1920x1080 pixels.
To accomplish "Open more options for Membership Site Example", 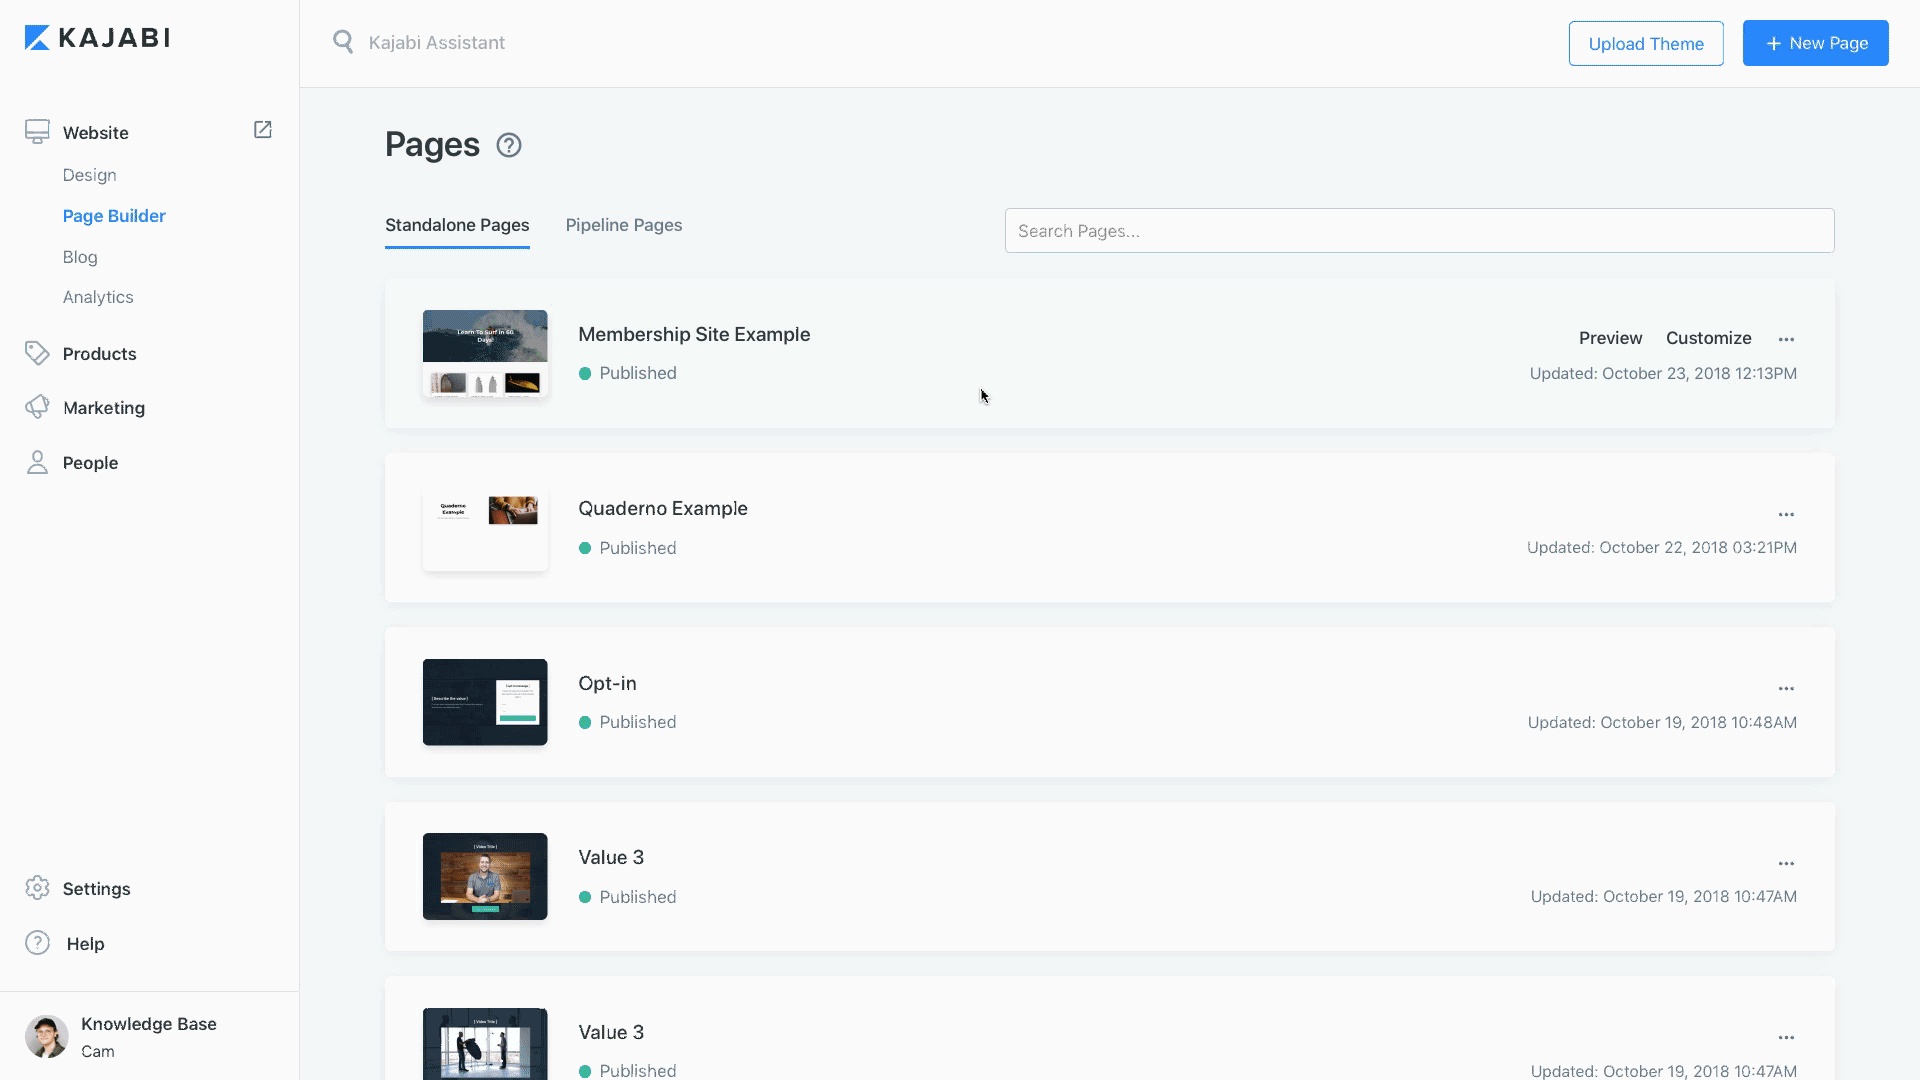I will (x=1786, y=339).
